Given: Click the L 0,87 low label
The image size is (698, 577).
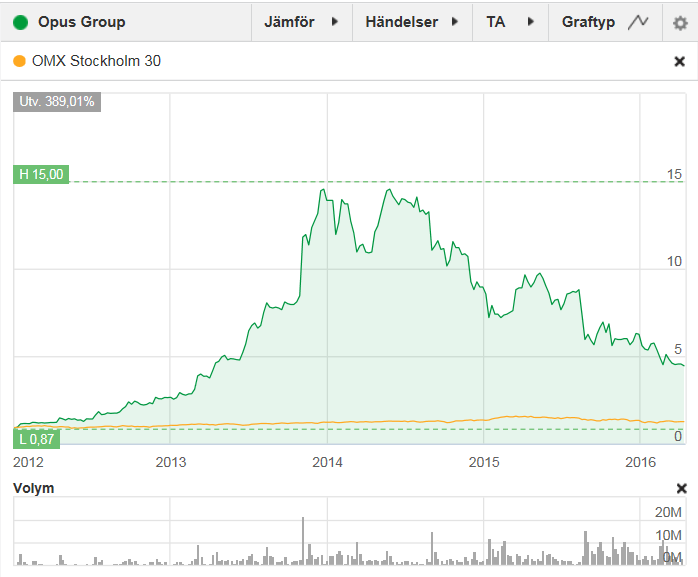Looking at the screenshot, I should point(37,439).
